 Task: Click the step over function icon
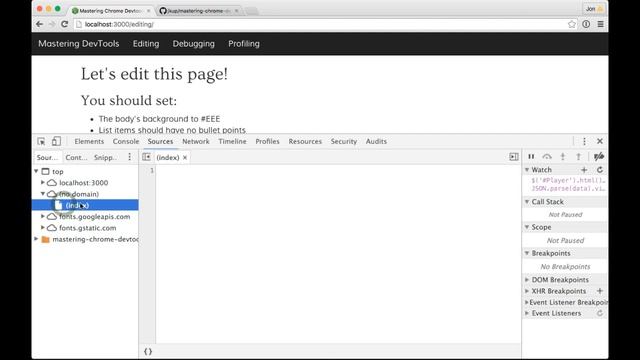click(547, 157)
